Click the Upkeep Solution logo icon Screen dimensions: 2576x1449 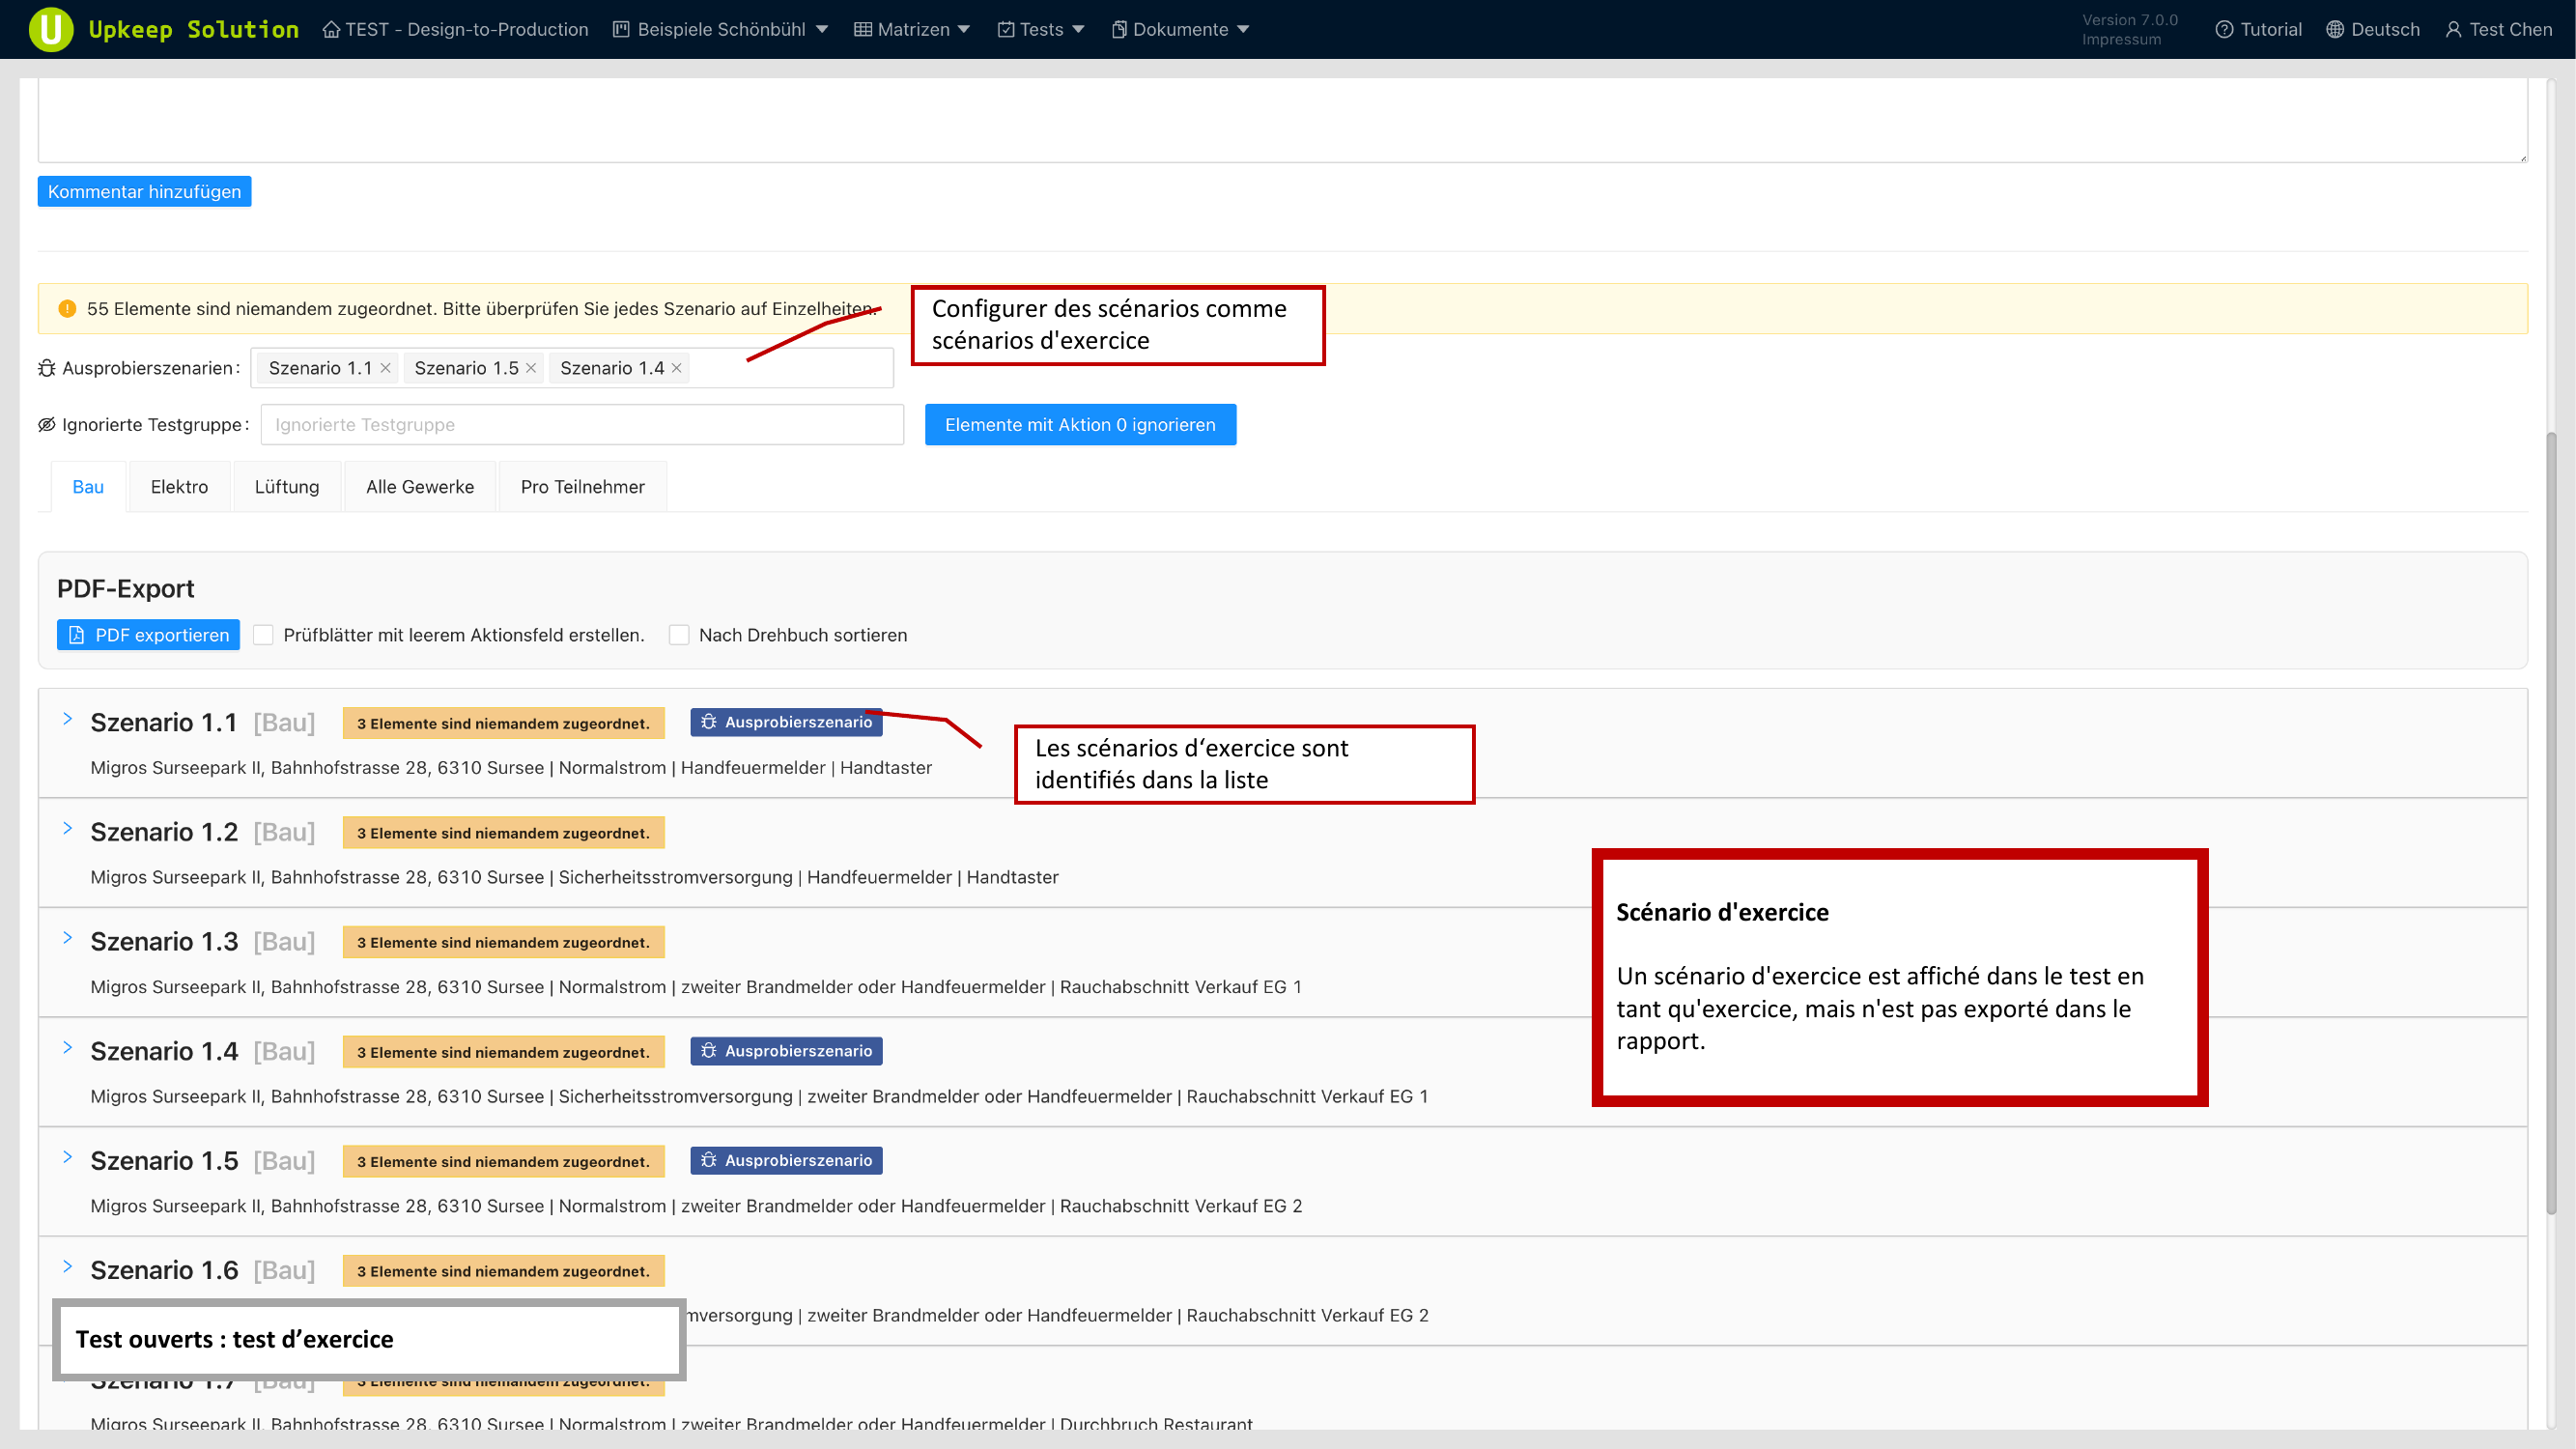51,29
